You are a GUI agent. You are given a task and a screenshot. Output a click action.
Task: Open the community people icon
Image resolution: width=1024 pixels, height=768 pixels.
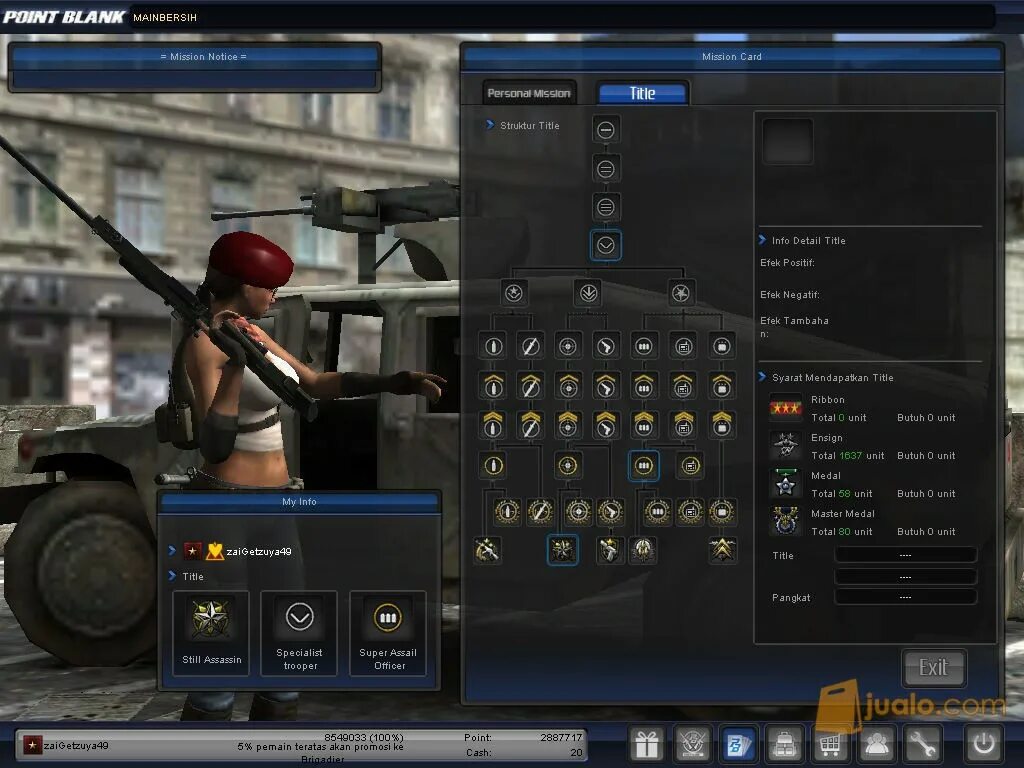[x=876, y=744]
